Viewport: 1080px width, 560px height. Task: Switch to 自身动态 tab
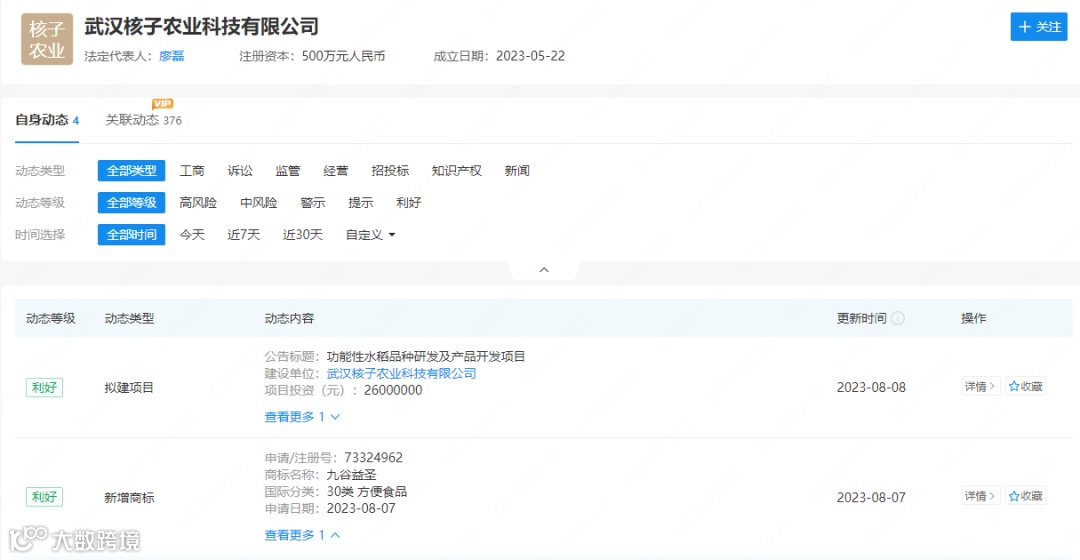coord(47,120)
